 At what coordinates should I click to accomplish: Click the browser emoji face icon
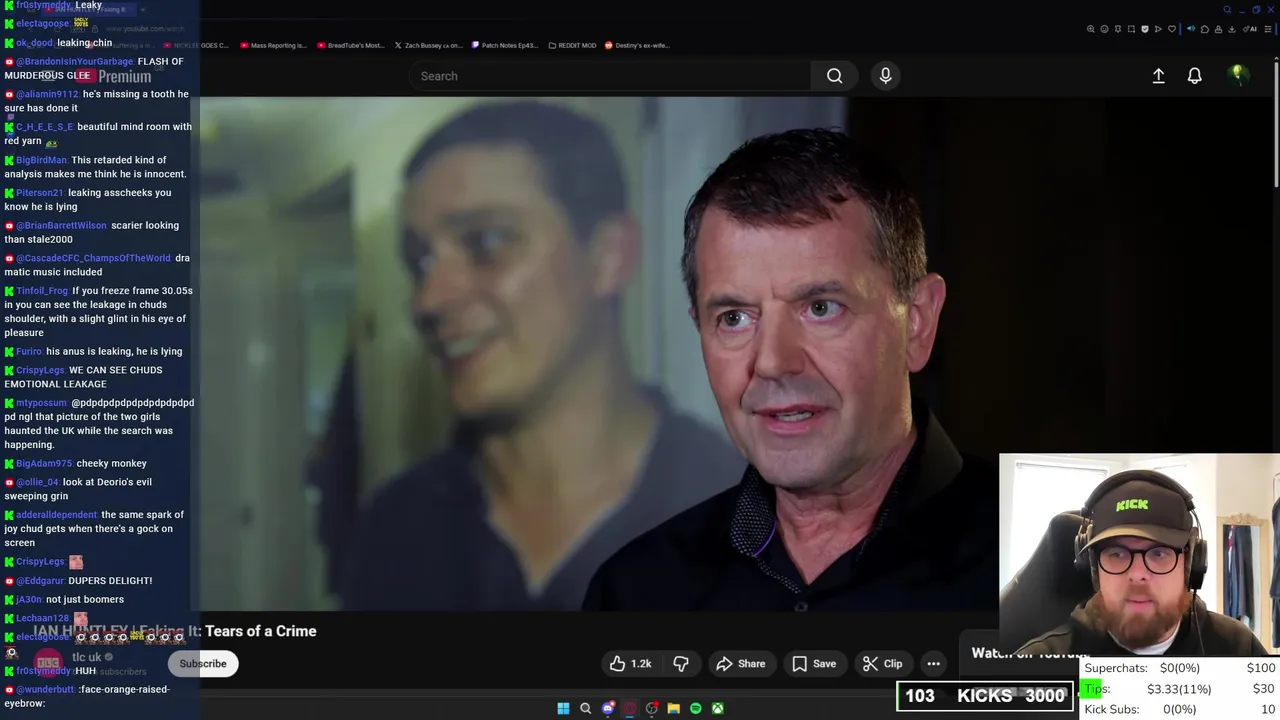point(1104,29)
